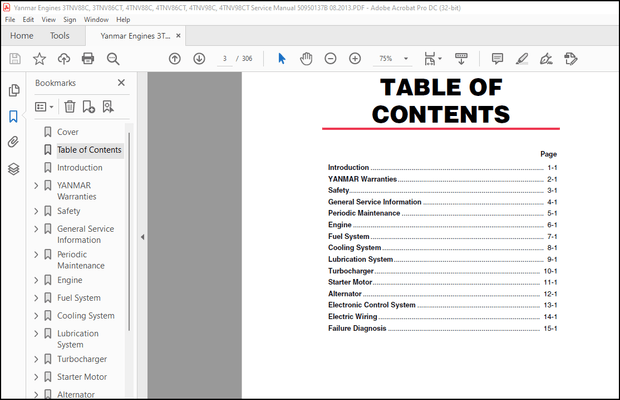Click Electric Wiring contents entry
Screen dimensions: 620x400
pos(442,317)
